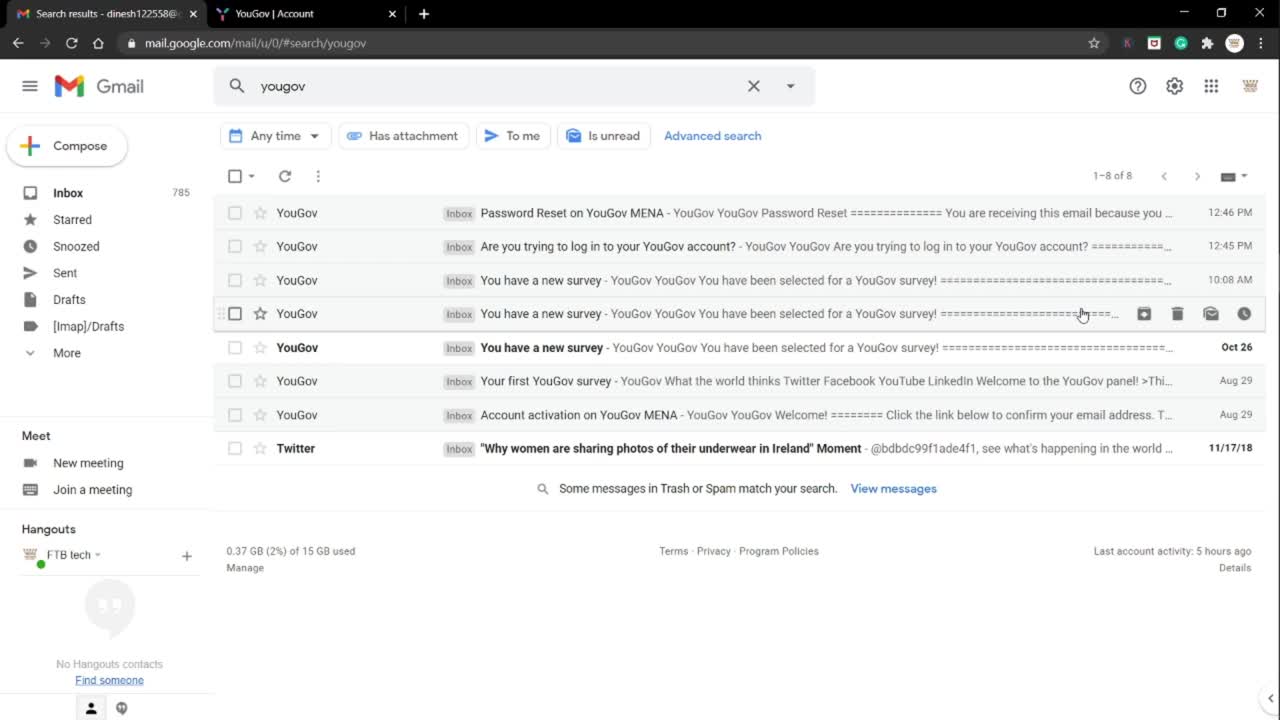Go to the older results page arrow
1280x720 pixels.
(1197, 176)
